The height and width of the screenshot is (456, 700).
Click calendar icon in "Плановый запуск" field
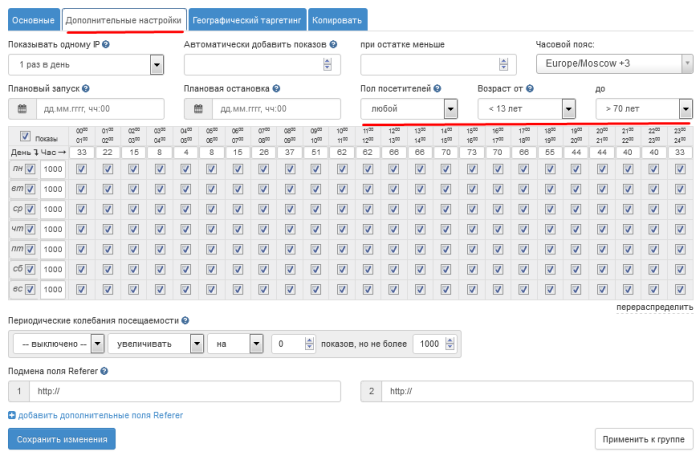22,109
